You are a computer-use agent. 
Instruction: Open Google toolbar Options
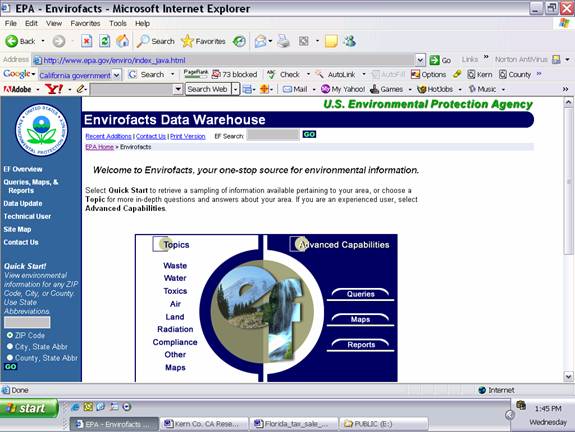pyautogui.click(x=428, y=74)
